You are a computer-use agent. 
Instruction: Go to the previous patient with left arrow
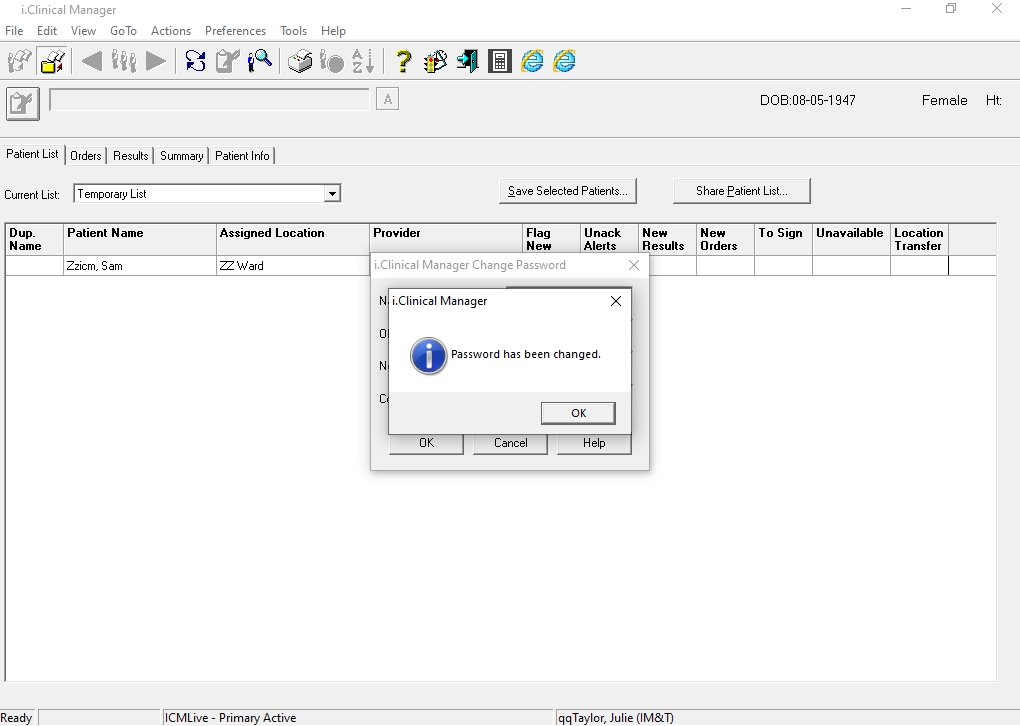point(91,61)
